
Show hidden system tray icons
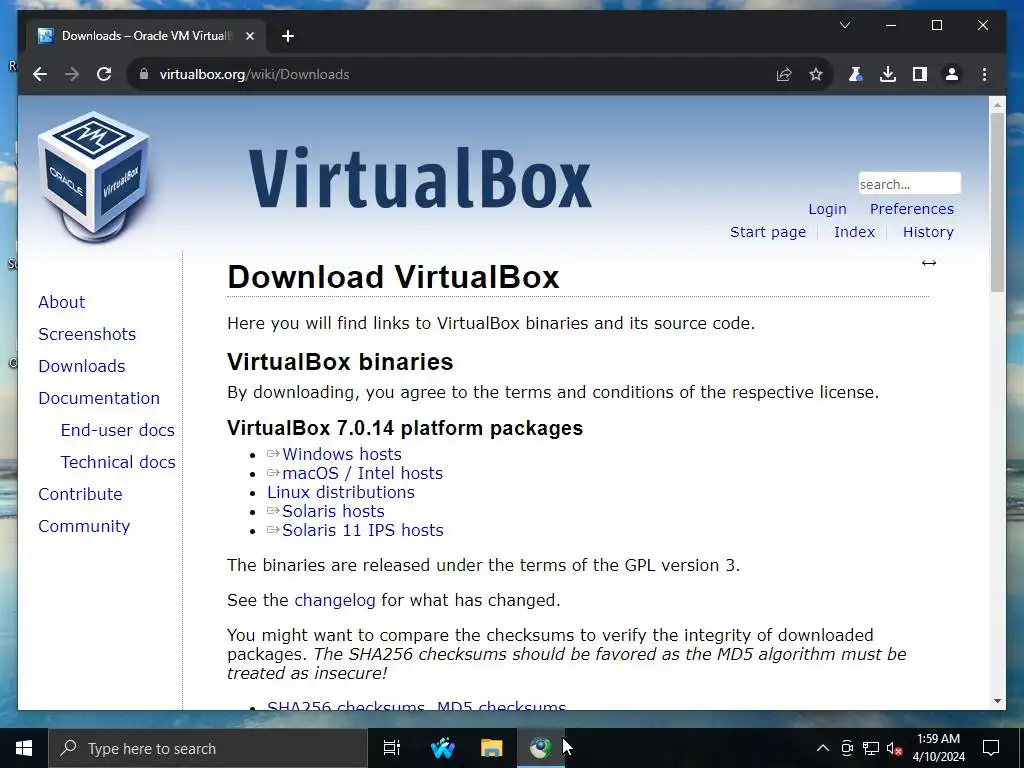point(823,748)
